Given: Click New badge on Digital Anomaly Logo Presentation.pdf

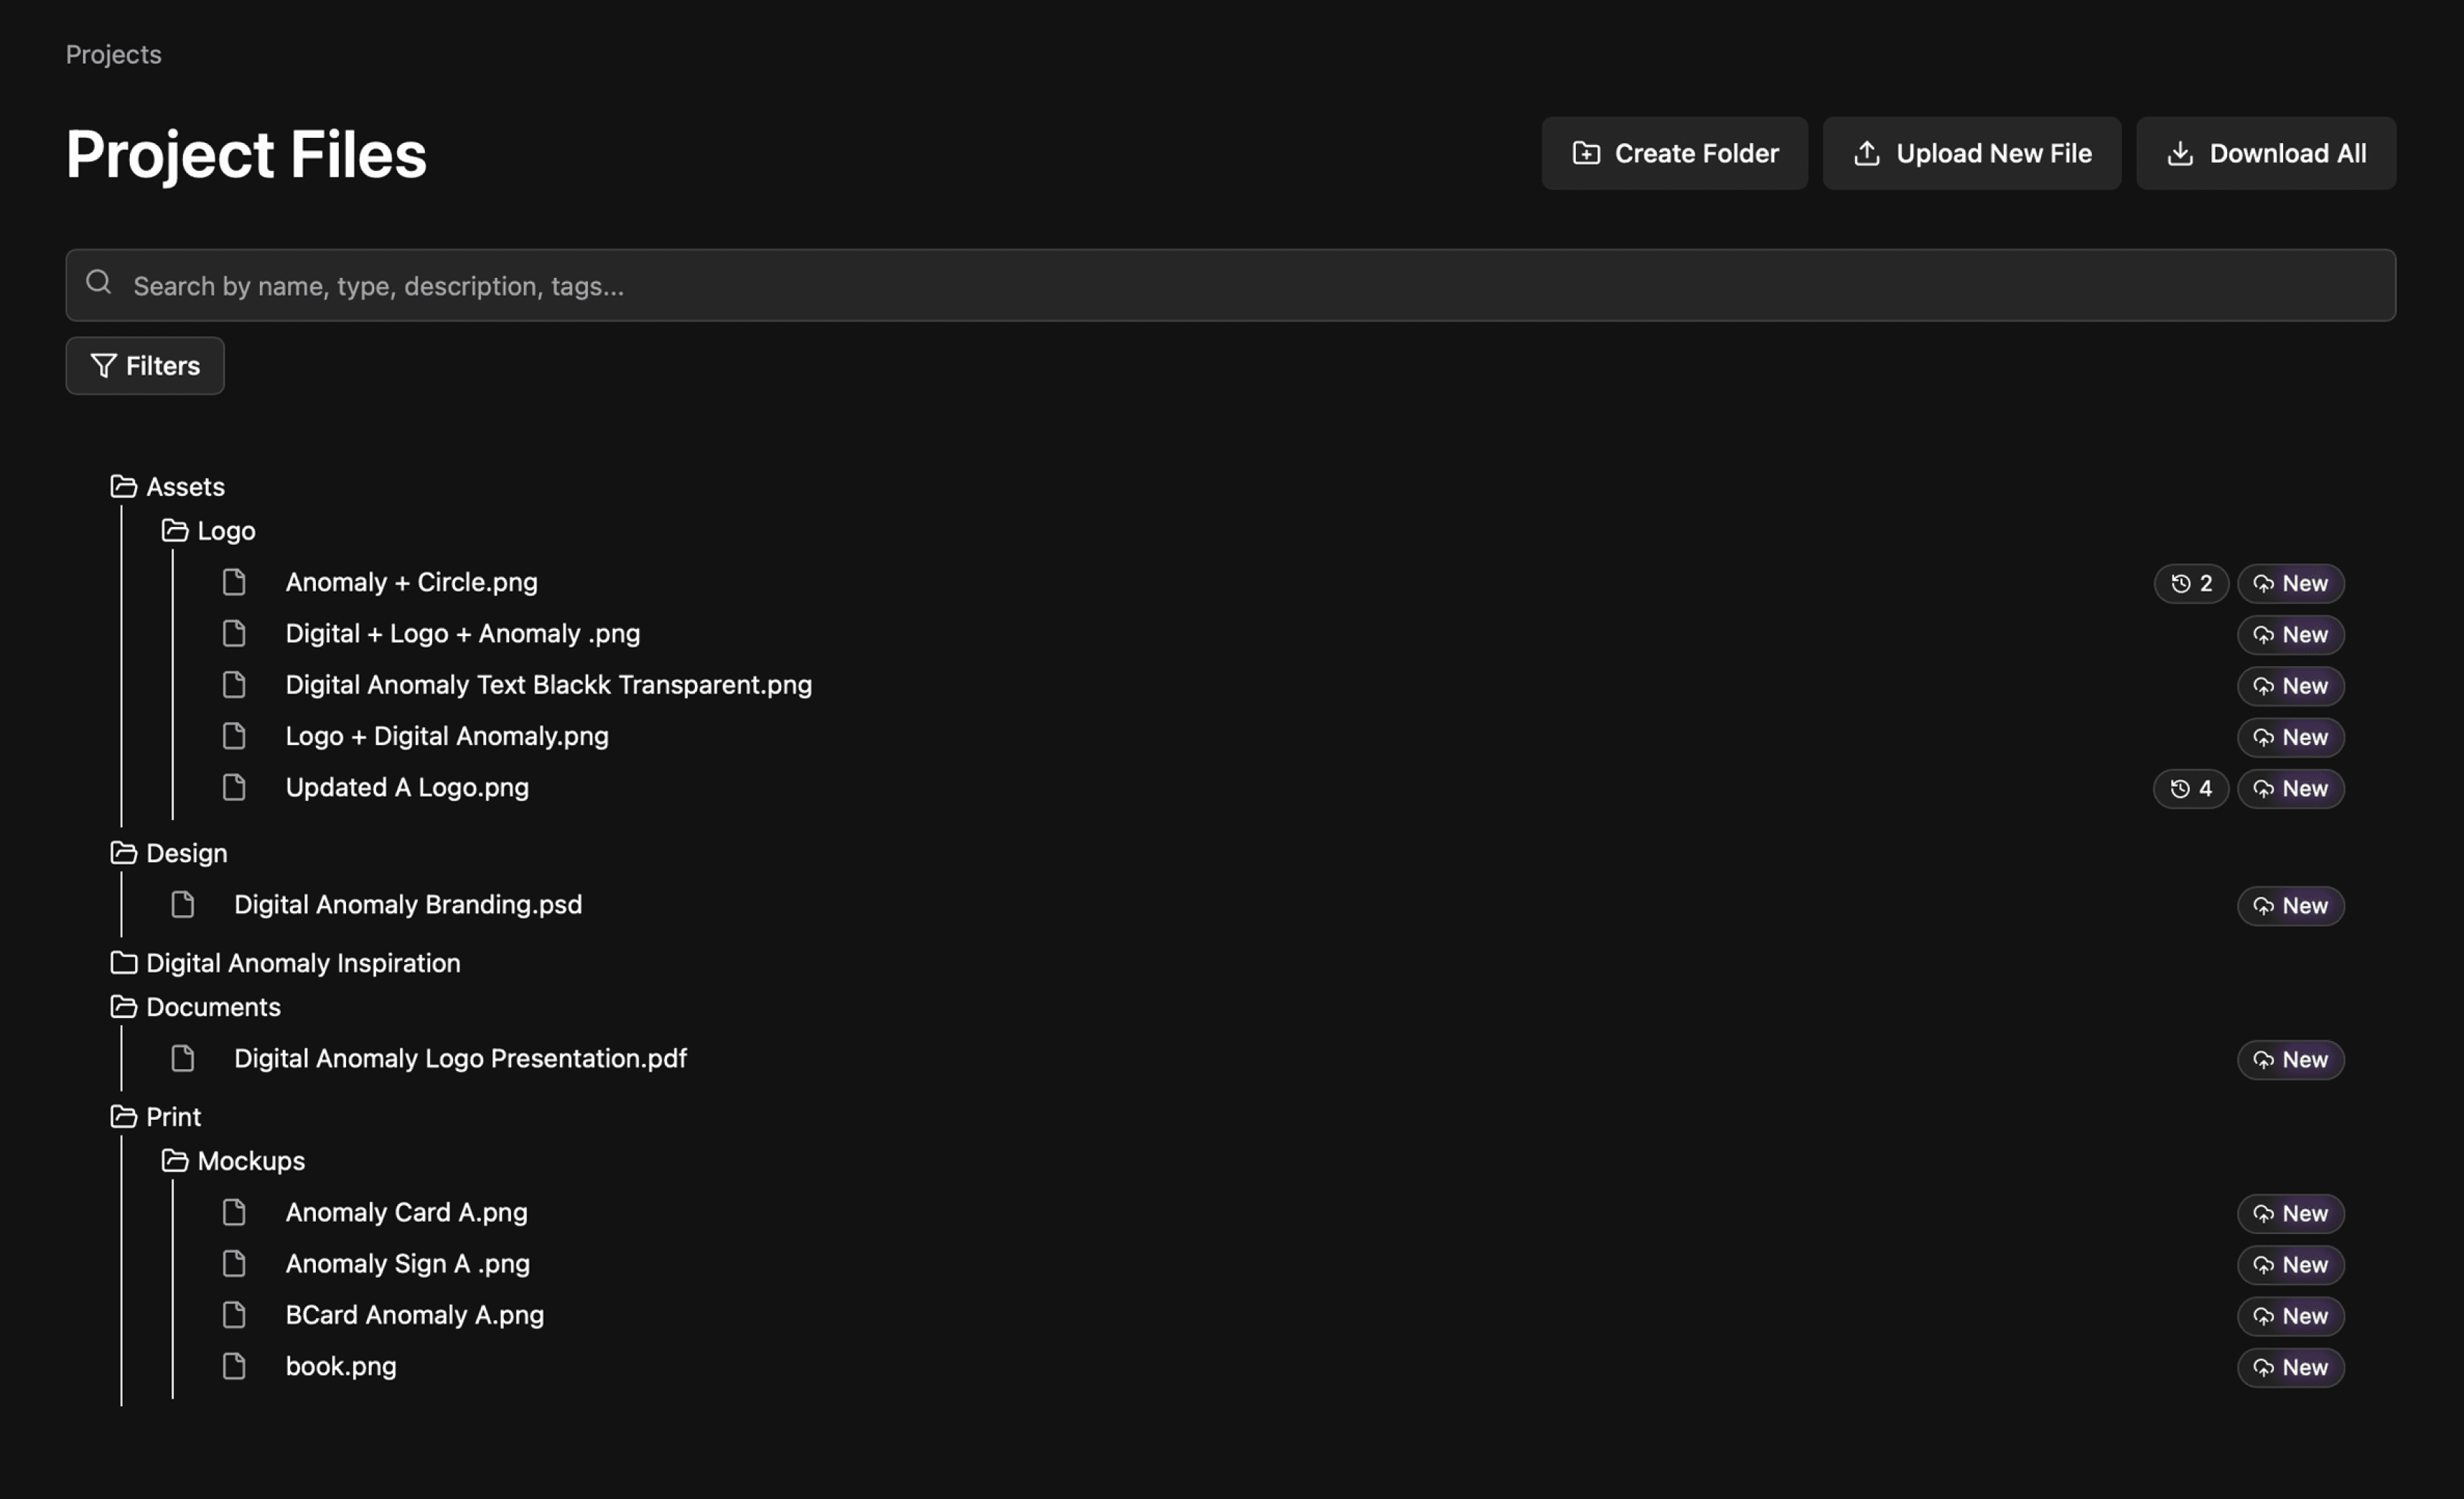Looking at the screenshot, I should (2290, 1059).
